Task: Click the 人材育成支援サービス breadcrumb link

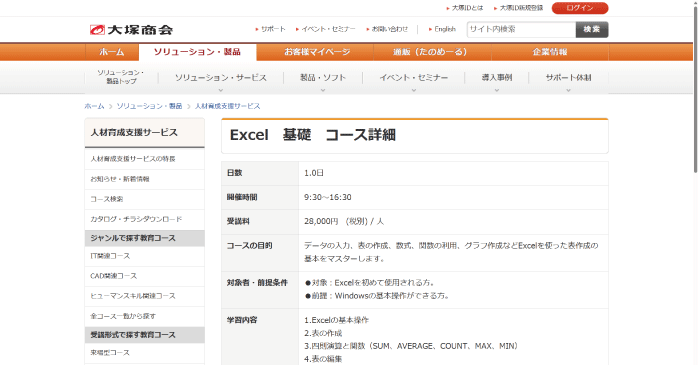Action: pyautogui.click(x=227, y=106)
